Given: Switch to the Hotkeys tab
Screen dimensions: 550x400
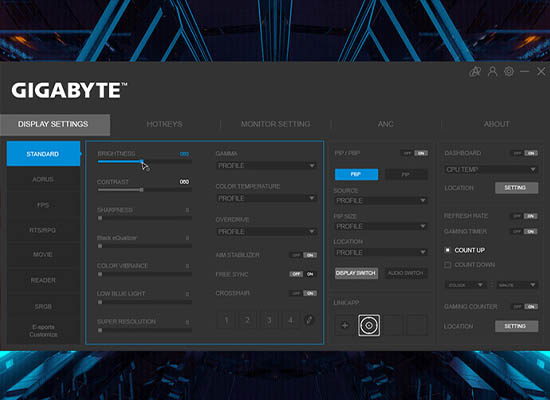Looking at the screenshot, I should tap(165, 124).
